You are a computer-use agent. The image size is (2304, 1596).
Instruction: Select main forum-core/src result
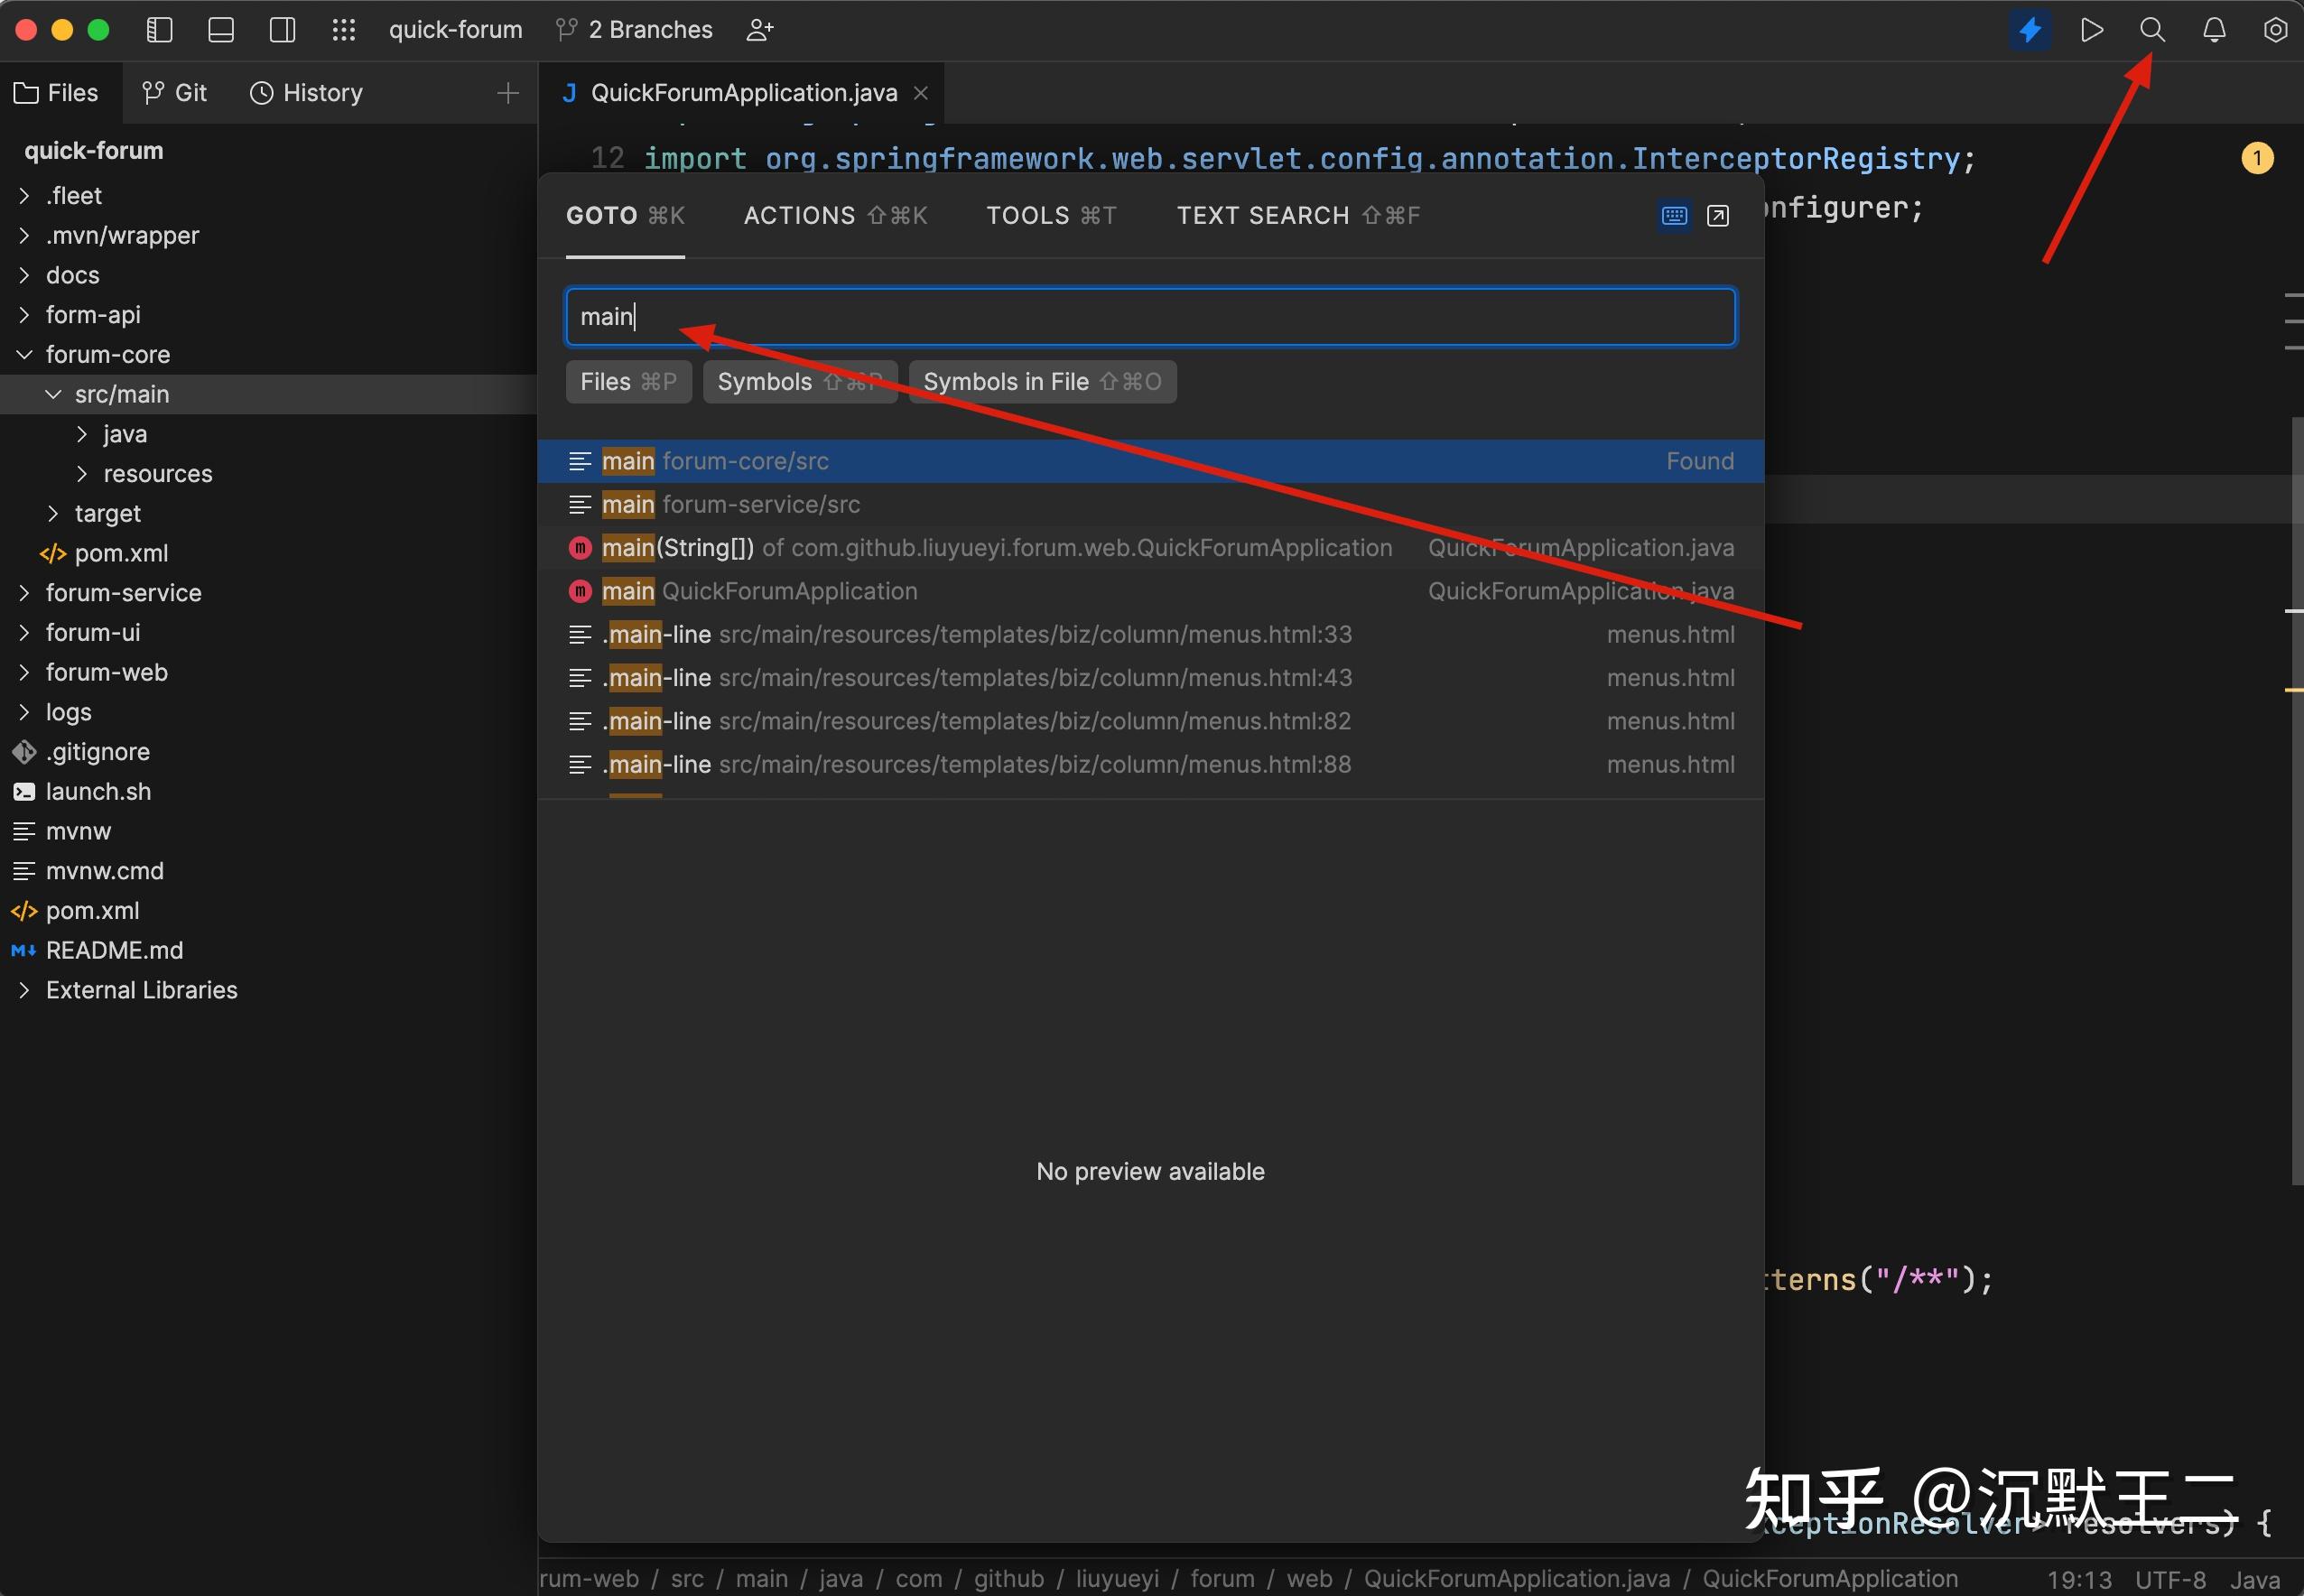[x=1150, y=460]
